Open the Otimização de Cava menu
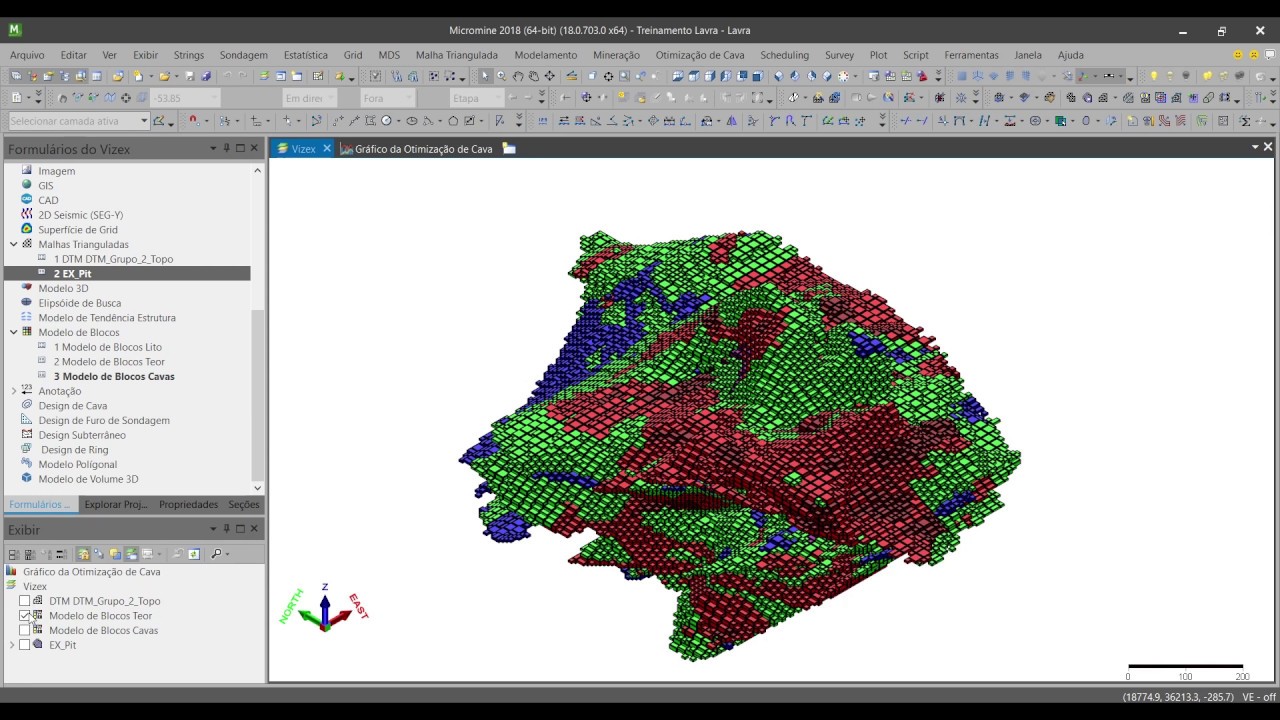This screenshot has width=1280, height=720. coord(700,55)
